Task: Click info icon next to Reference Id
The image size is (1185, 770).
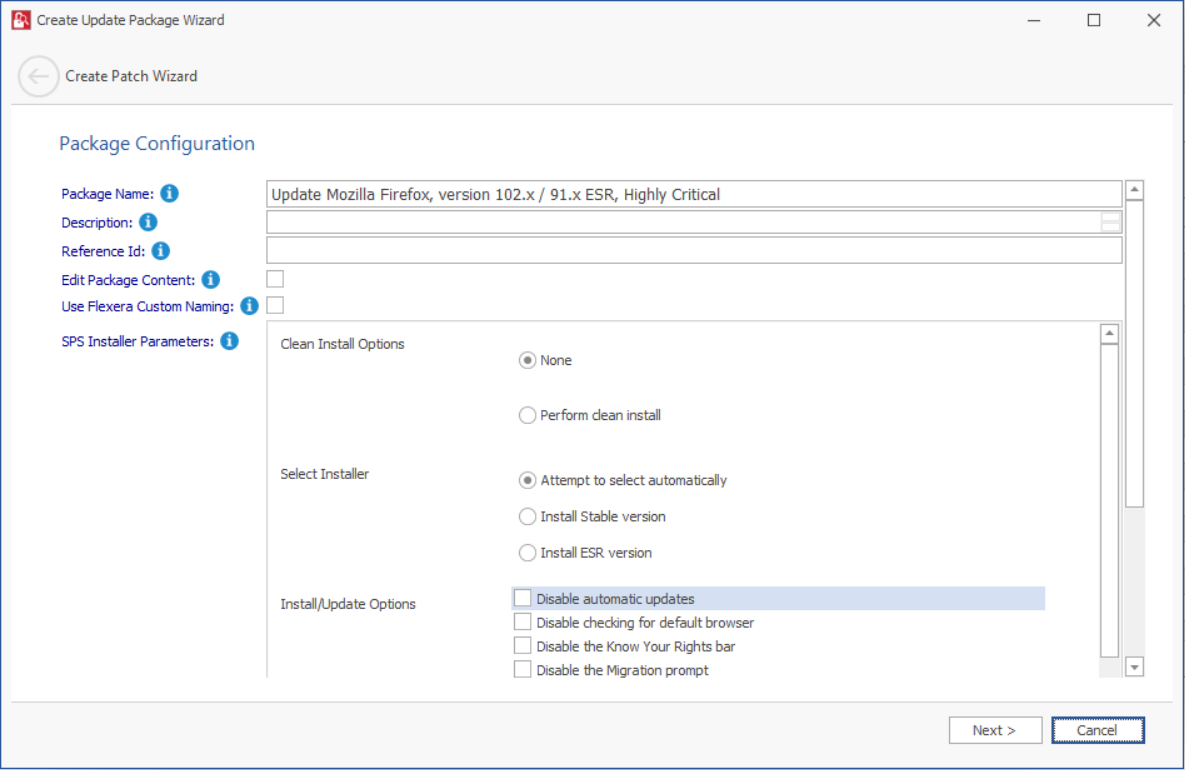Action: coord(160,251)
